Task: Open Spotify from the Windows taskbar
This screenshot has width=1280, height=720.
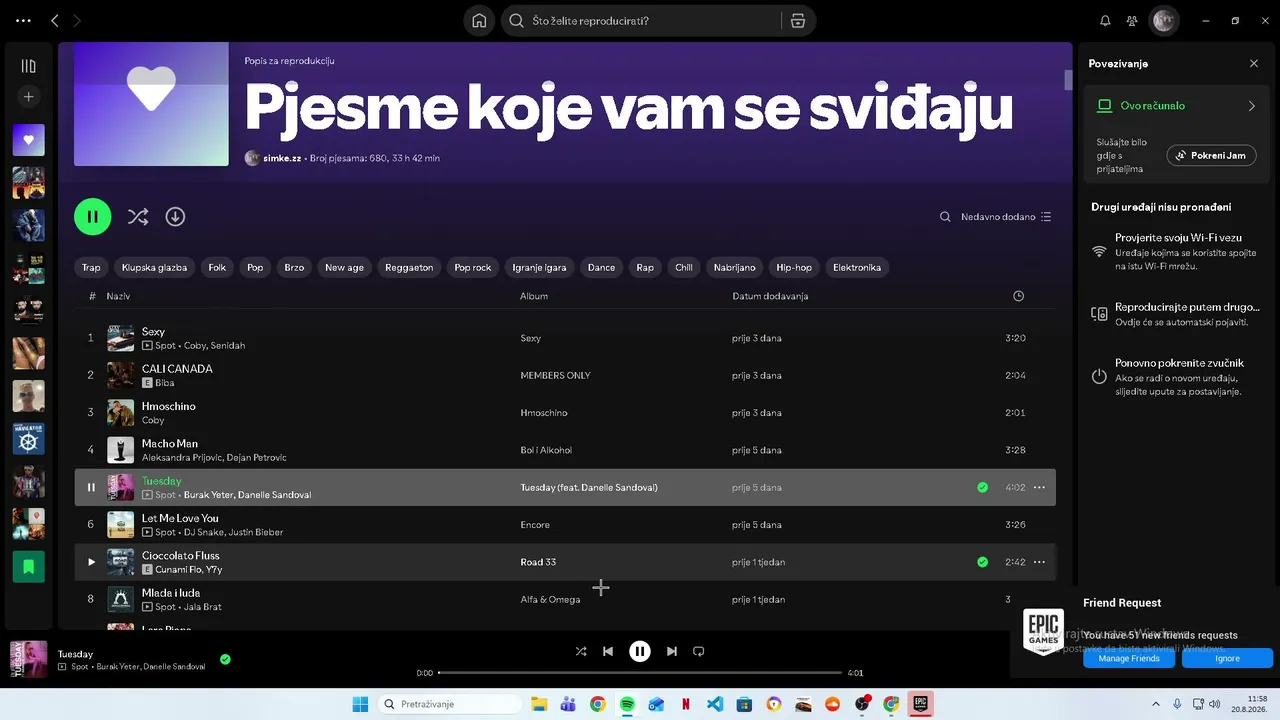Action: pyautogui.click(x=627, y=704)
